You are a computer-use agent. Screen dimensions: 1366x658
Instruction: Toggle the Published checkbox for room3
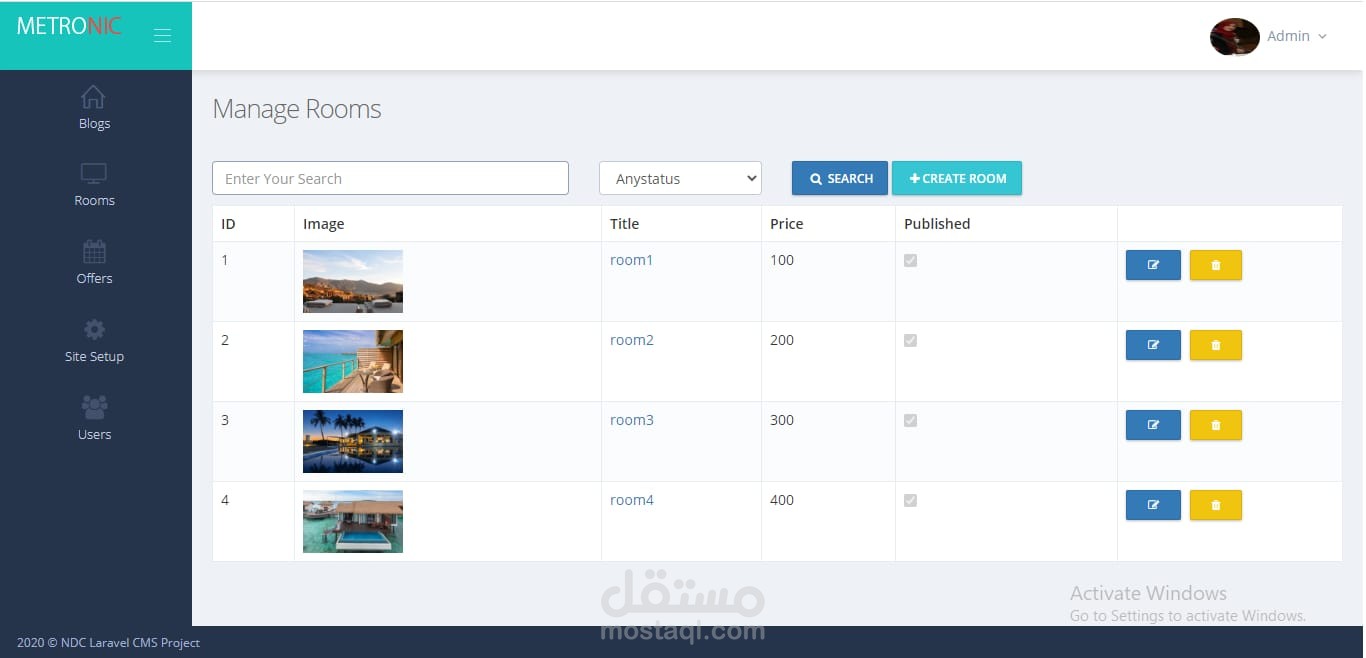910,420
